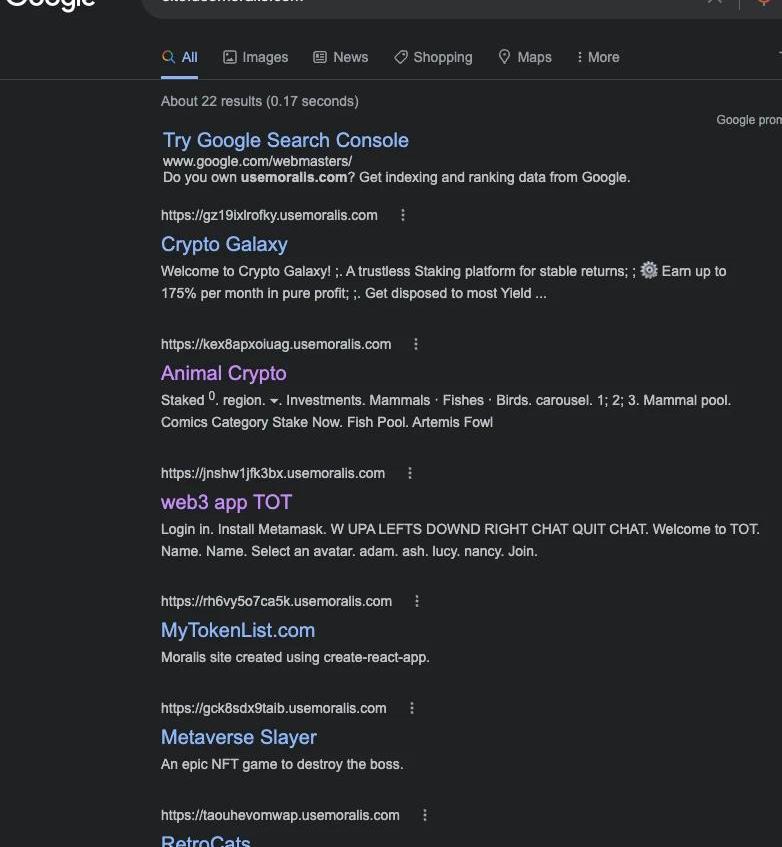Select the All search tab
This screenshot has height=847, width=782.
pyautogui.click(x=179, y=57)
